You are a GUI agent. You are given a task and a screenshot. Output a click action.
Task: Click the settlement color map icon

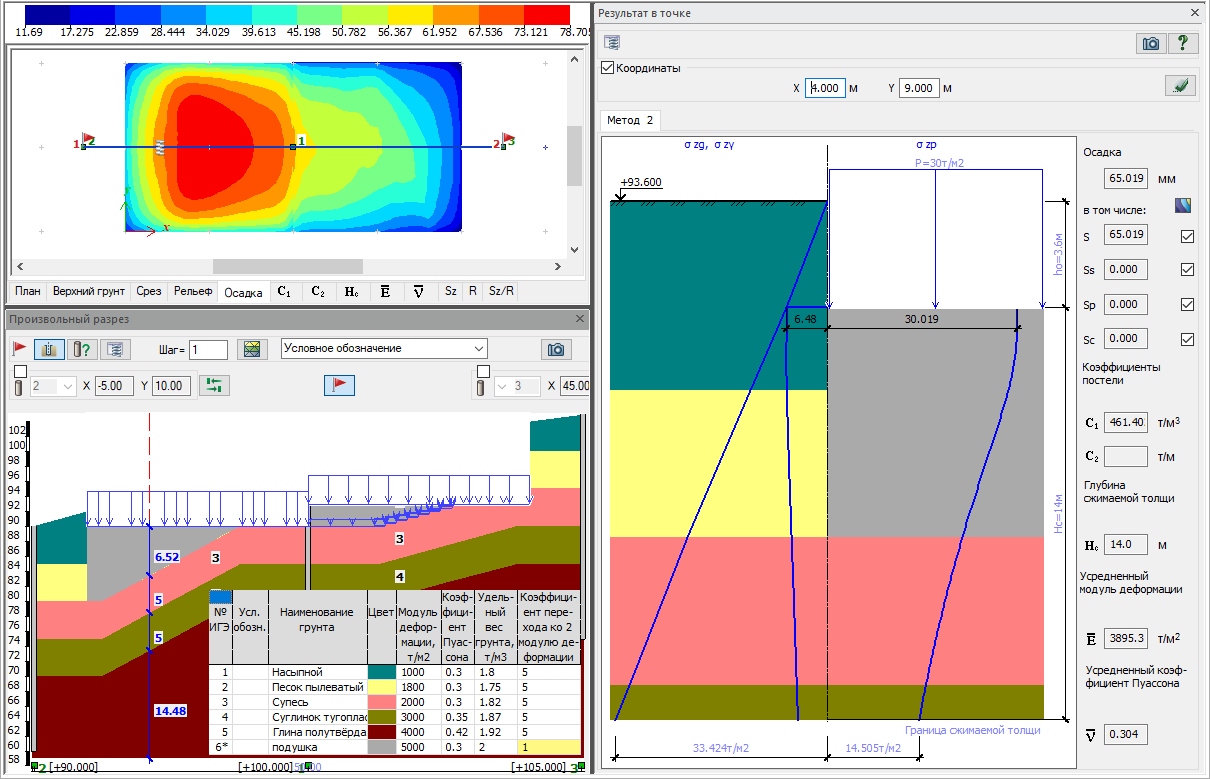(1184, 206)
